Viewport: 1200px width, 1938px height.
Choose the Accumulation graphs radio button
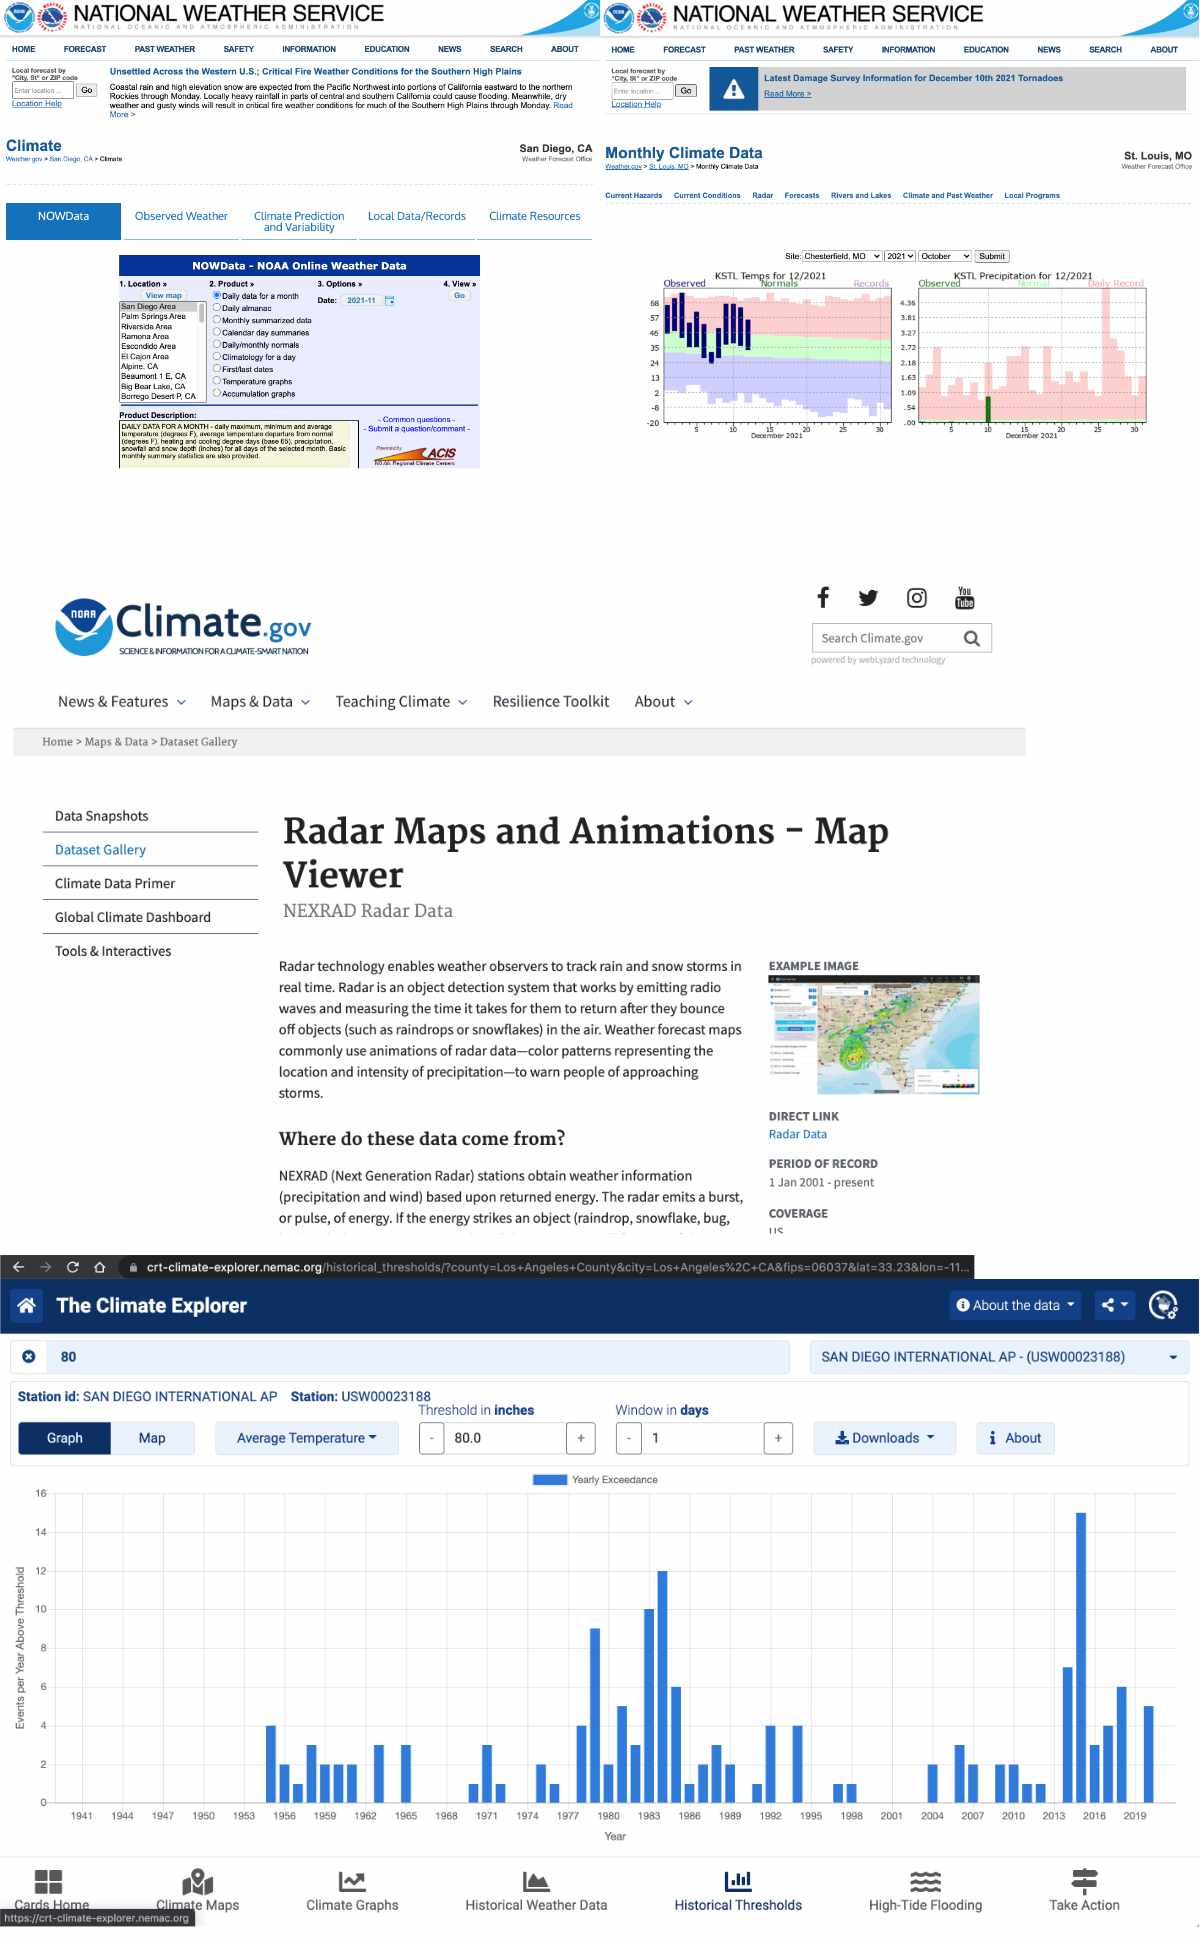[x=217, y=393]
